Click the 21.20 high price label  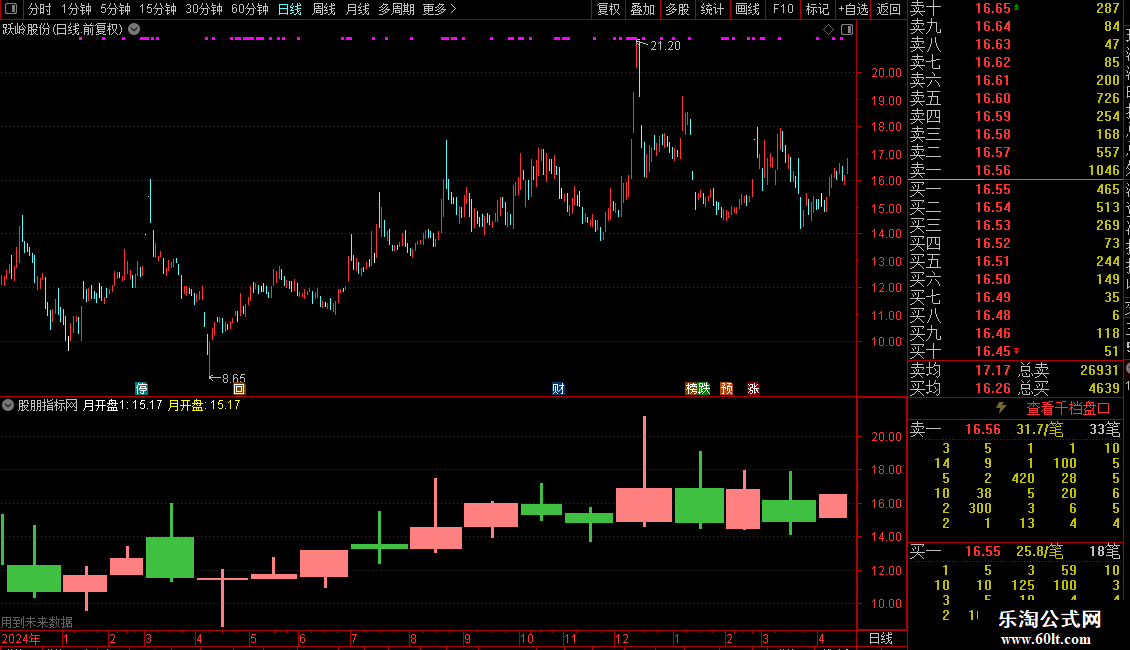tap(664, 45)
